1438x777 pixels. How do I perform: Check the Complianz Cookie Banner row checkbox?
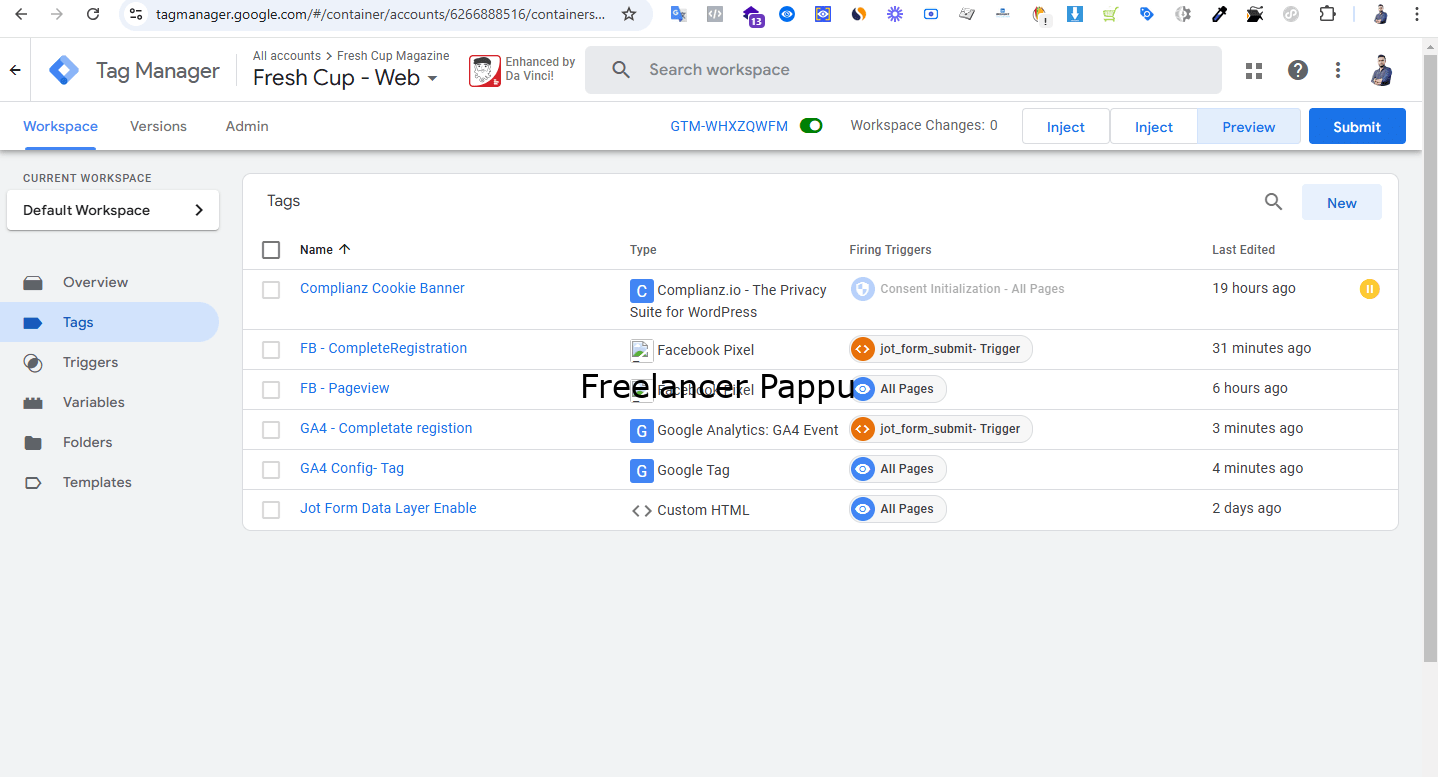point(271,290)
